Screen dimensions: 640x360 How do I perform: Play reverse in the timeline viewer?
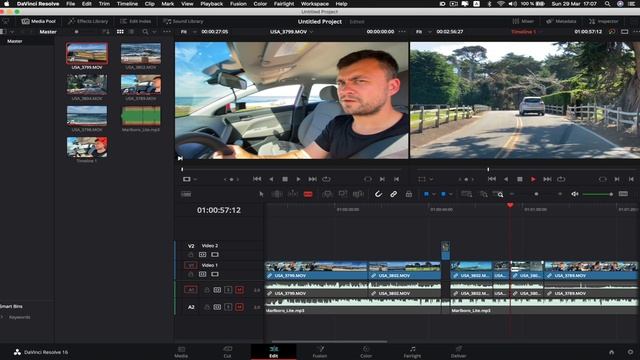(506, 179)
